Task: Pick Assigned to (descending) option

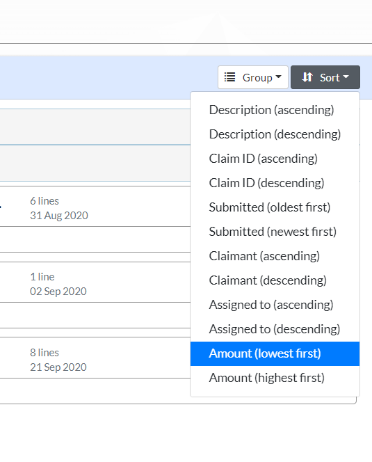Action: pos(275,329)
